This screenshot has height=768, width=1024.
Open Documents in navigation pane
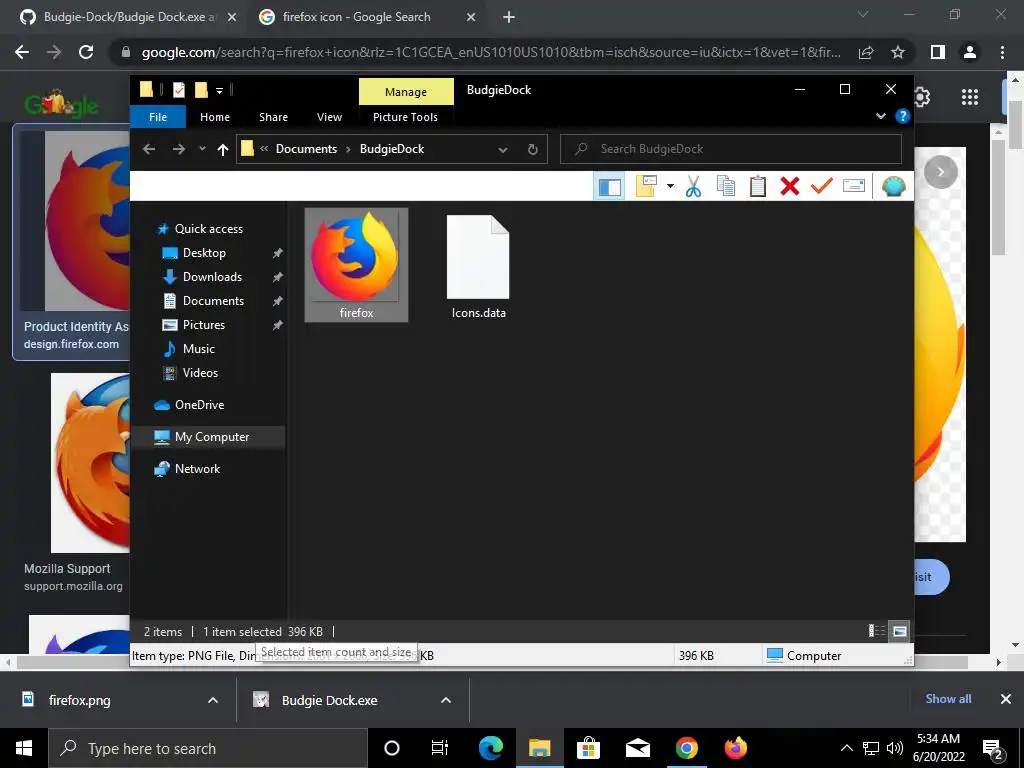pos(213,301)
